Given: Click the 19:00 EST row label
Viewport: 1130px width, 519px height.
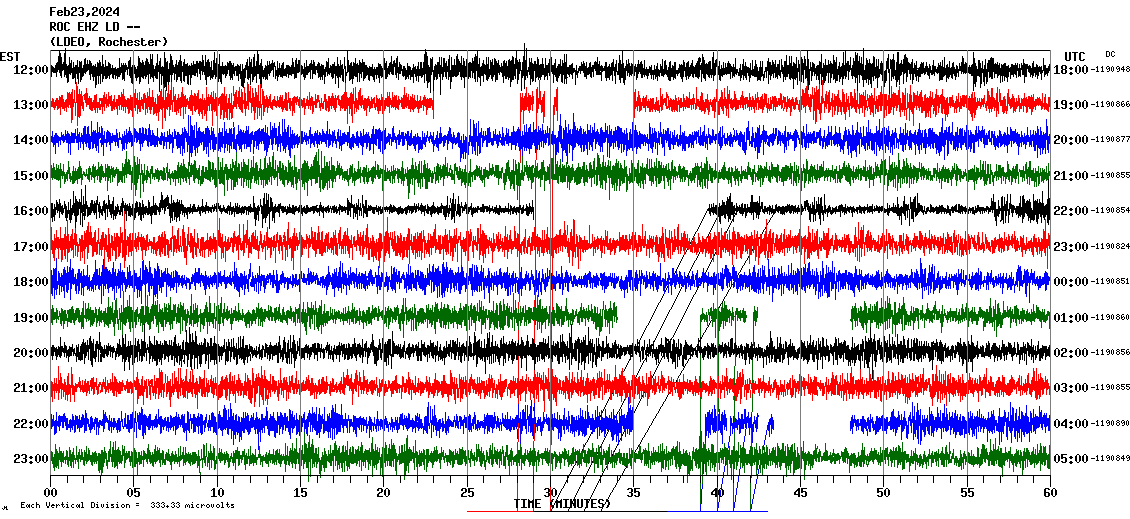Looking at the screenshot, I should [31, 317].
